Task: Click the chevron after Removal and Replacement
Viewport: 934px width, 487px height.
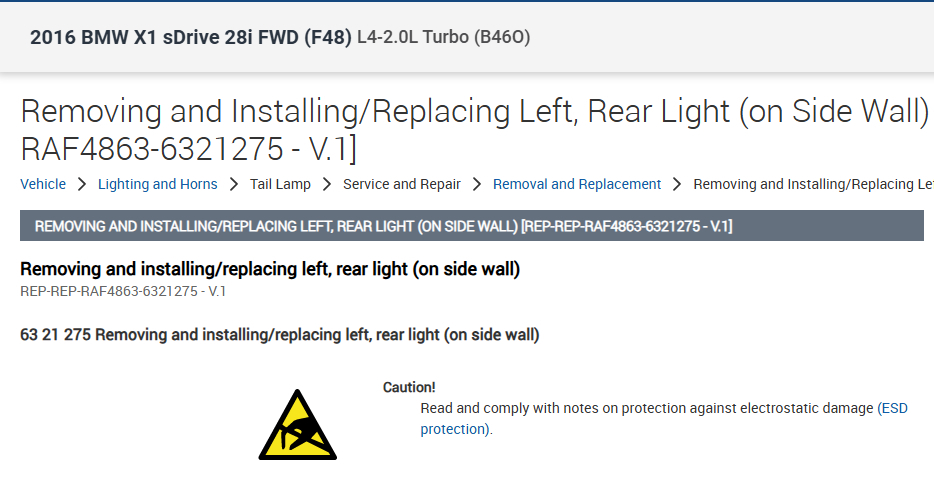Action: point(677,184)
